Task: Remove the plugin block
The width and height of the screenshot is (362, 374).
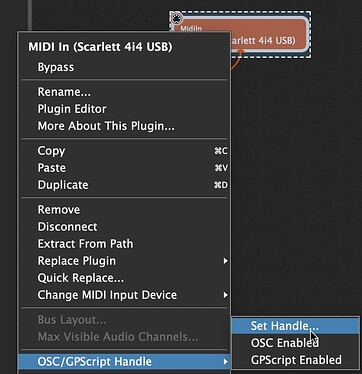Action: pos(125,210)
